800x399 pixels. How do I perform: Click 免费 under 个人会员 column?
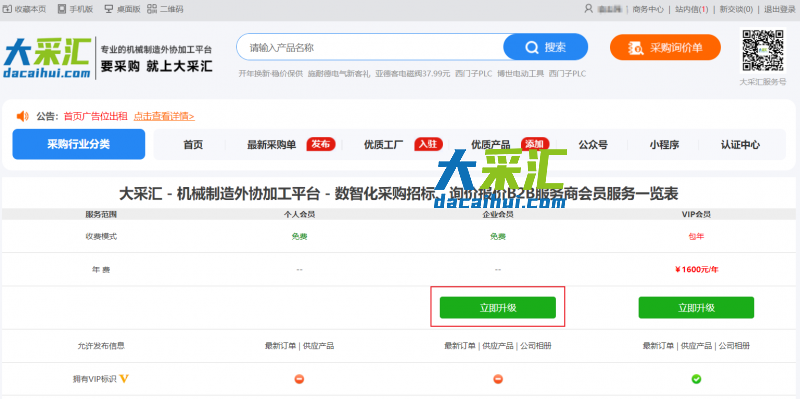tap(299, 237)
